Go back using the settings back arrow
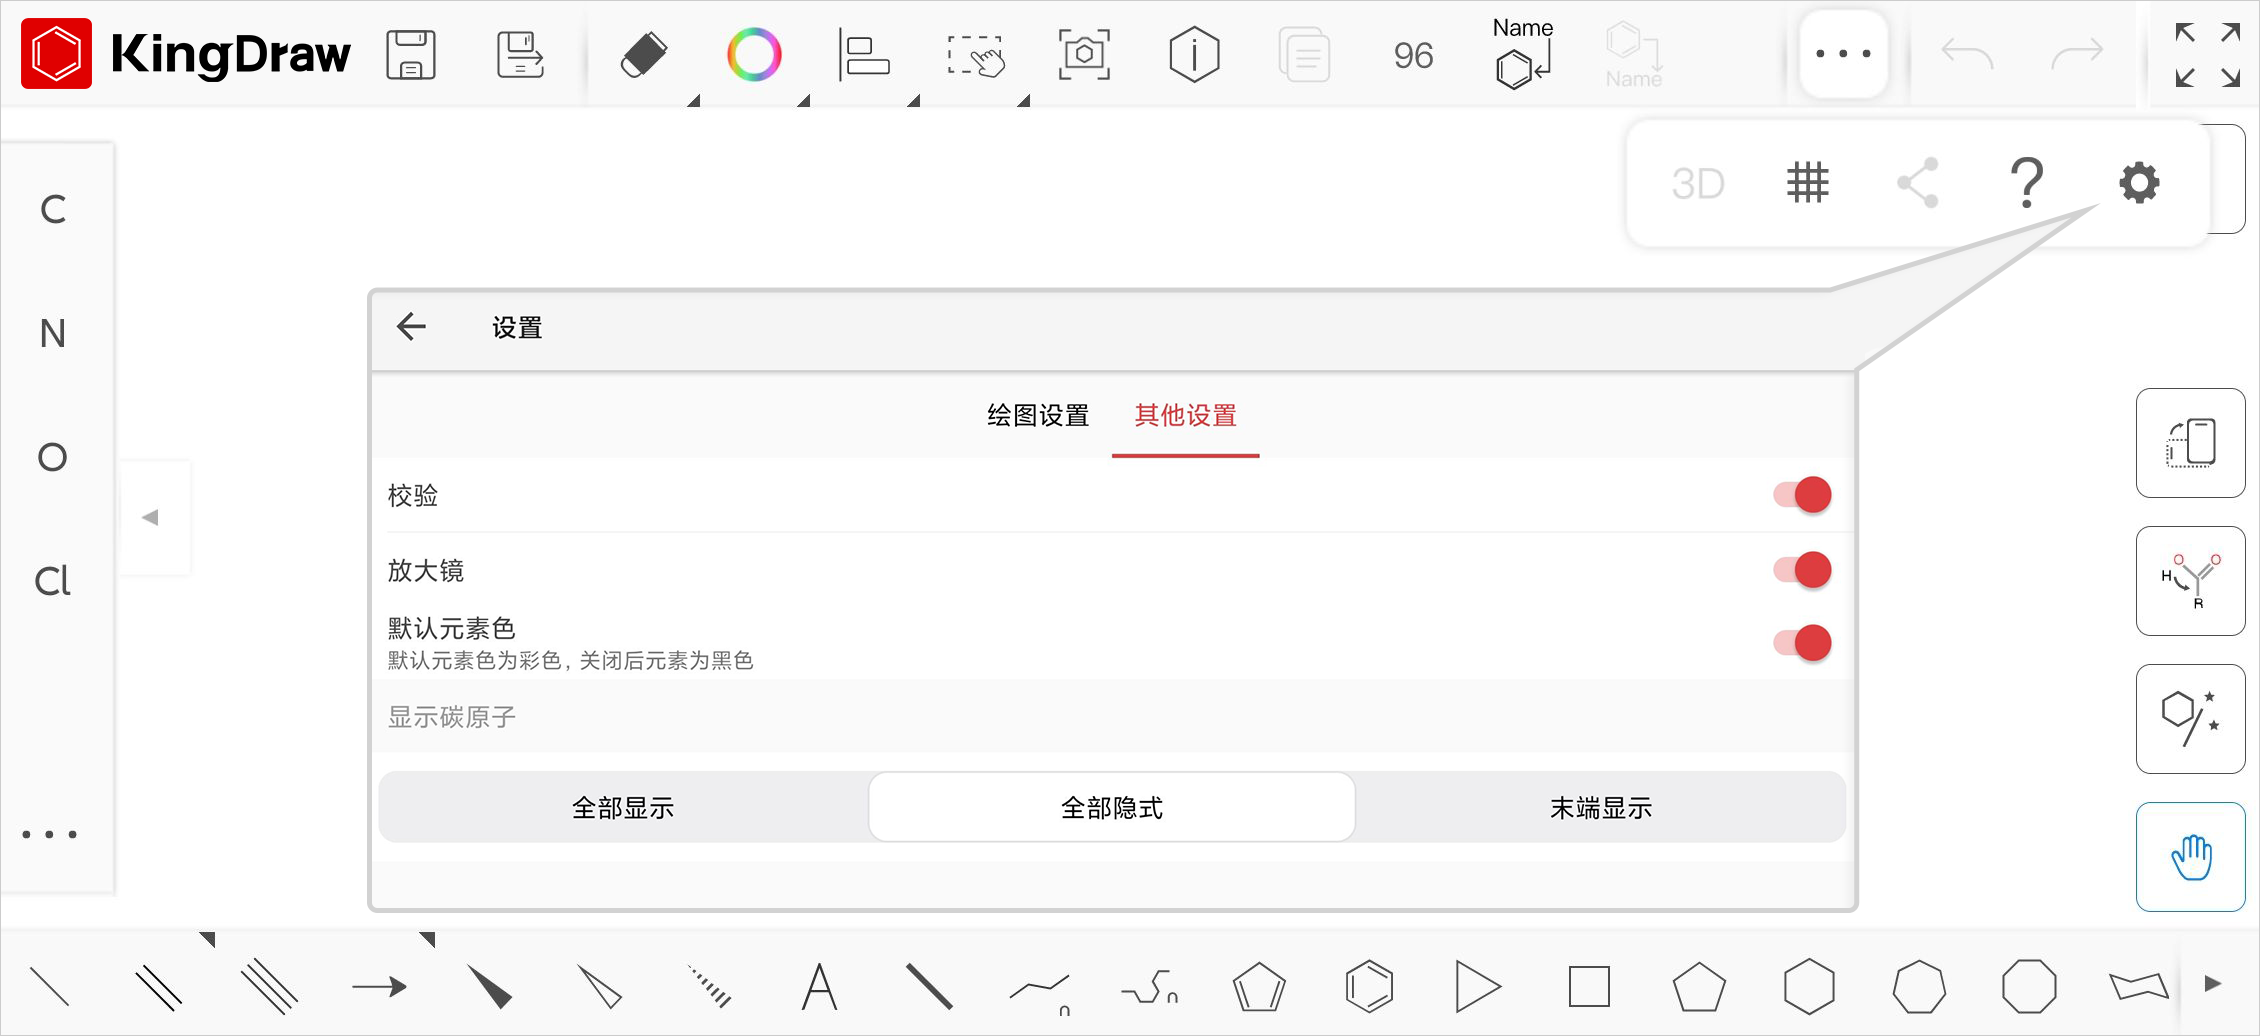2260x1036 pixels. click(x=411, y=327)
